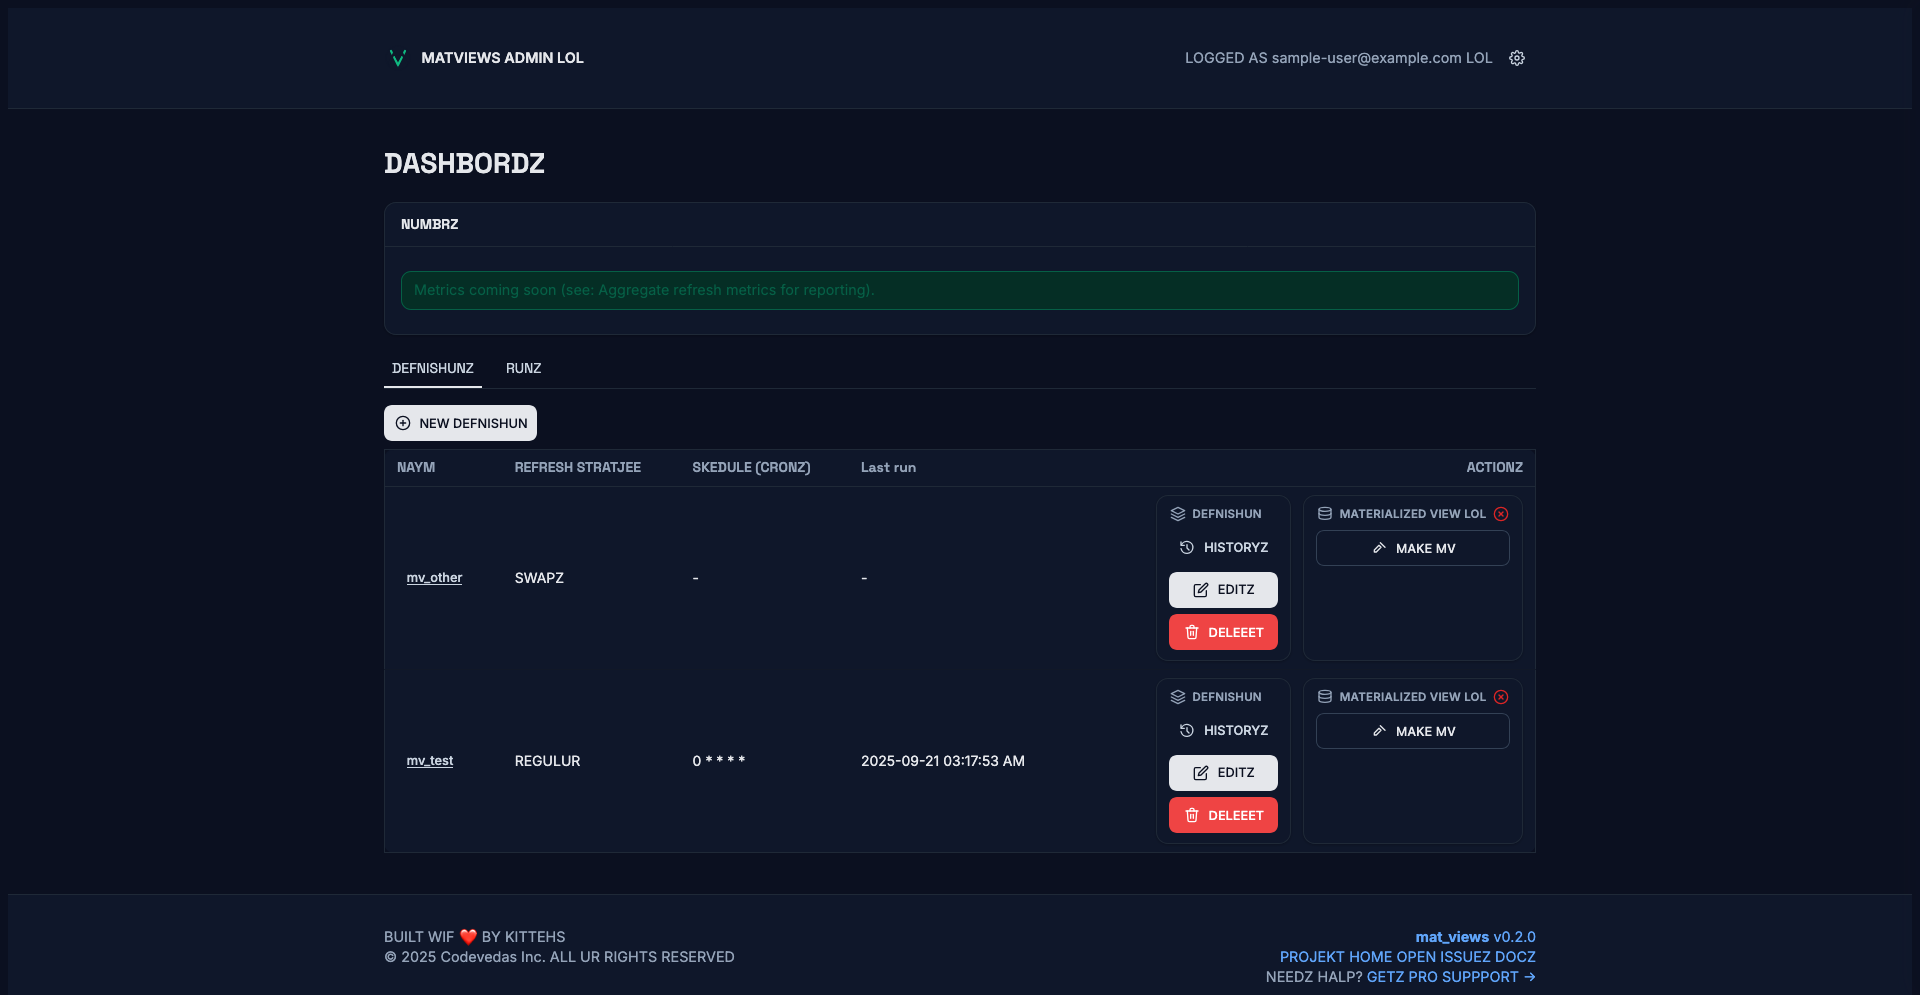This screenshot has width=1920, height=995.
Task: Click red X status icon for mv_test
Action: click(1501, 697)
